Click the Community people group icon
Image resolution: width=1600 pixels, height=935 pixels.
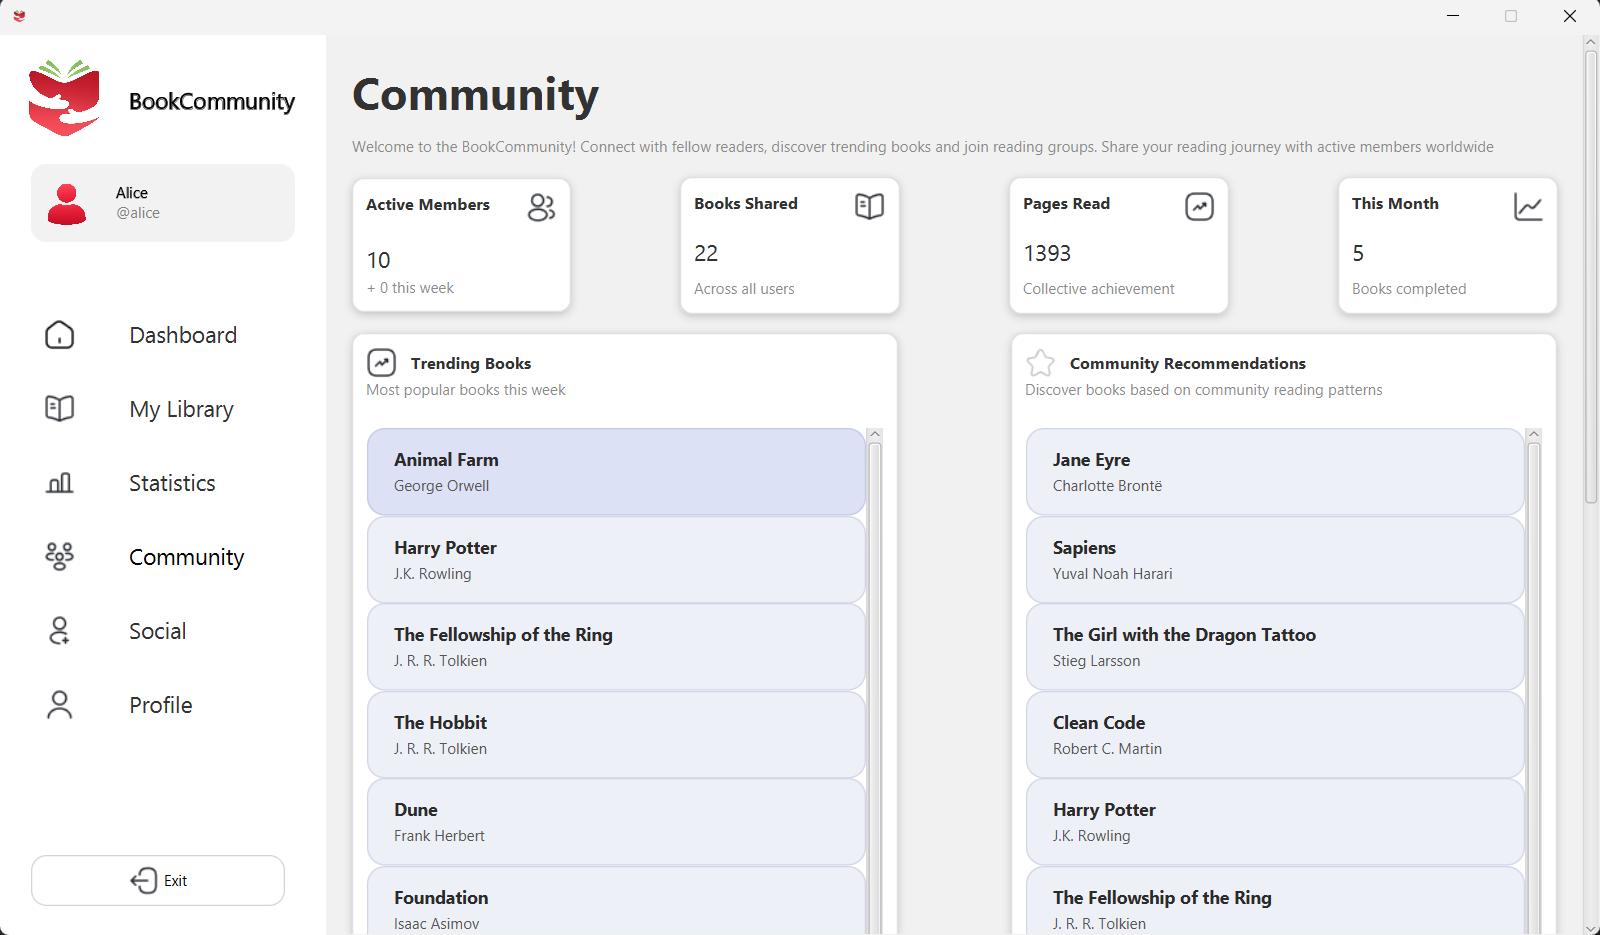(x=60, y=557)
